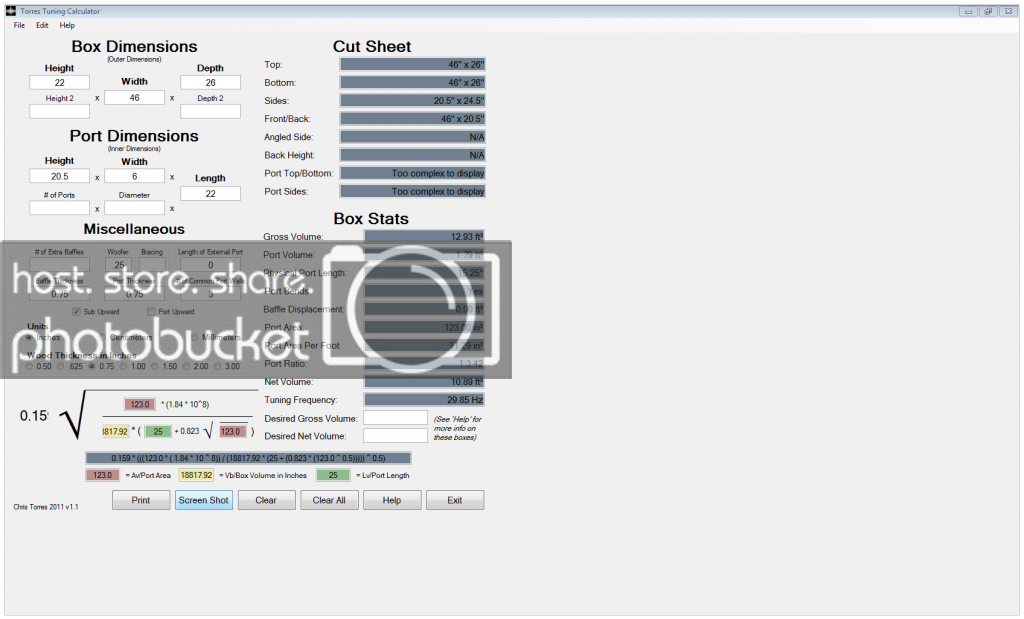Screen dimensions: 1024x619
Task: Click the Clear All button
Action: click(x=329, y=500)
